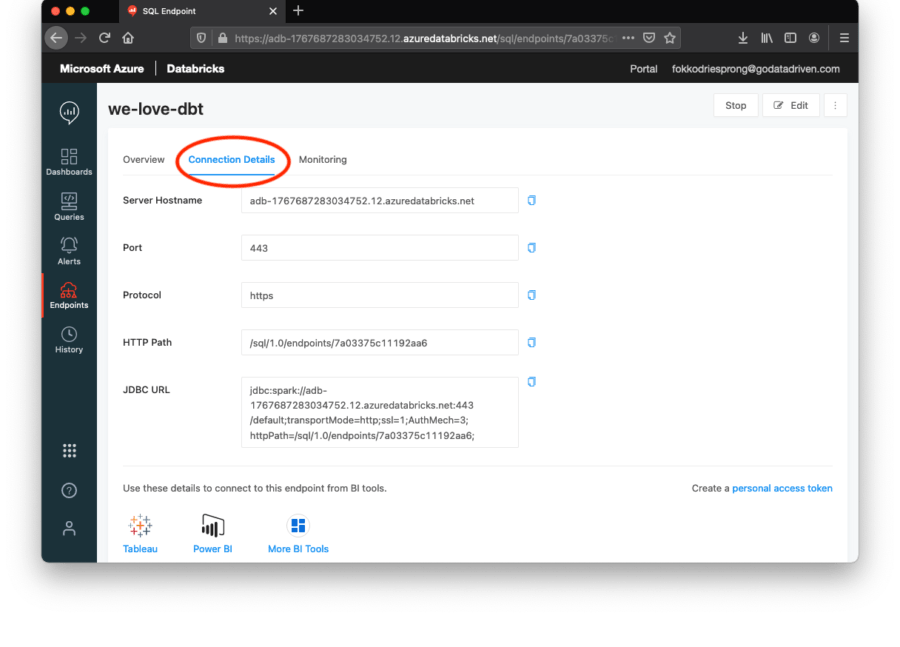Viewport: 900px width, 647px height.
Task: Open the Endpoints section in sidebar
Action: (69, 295)
